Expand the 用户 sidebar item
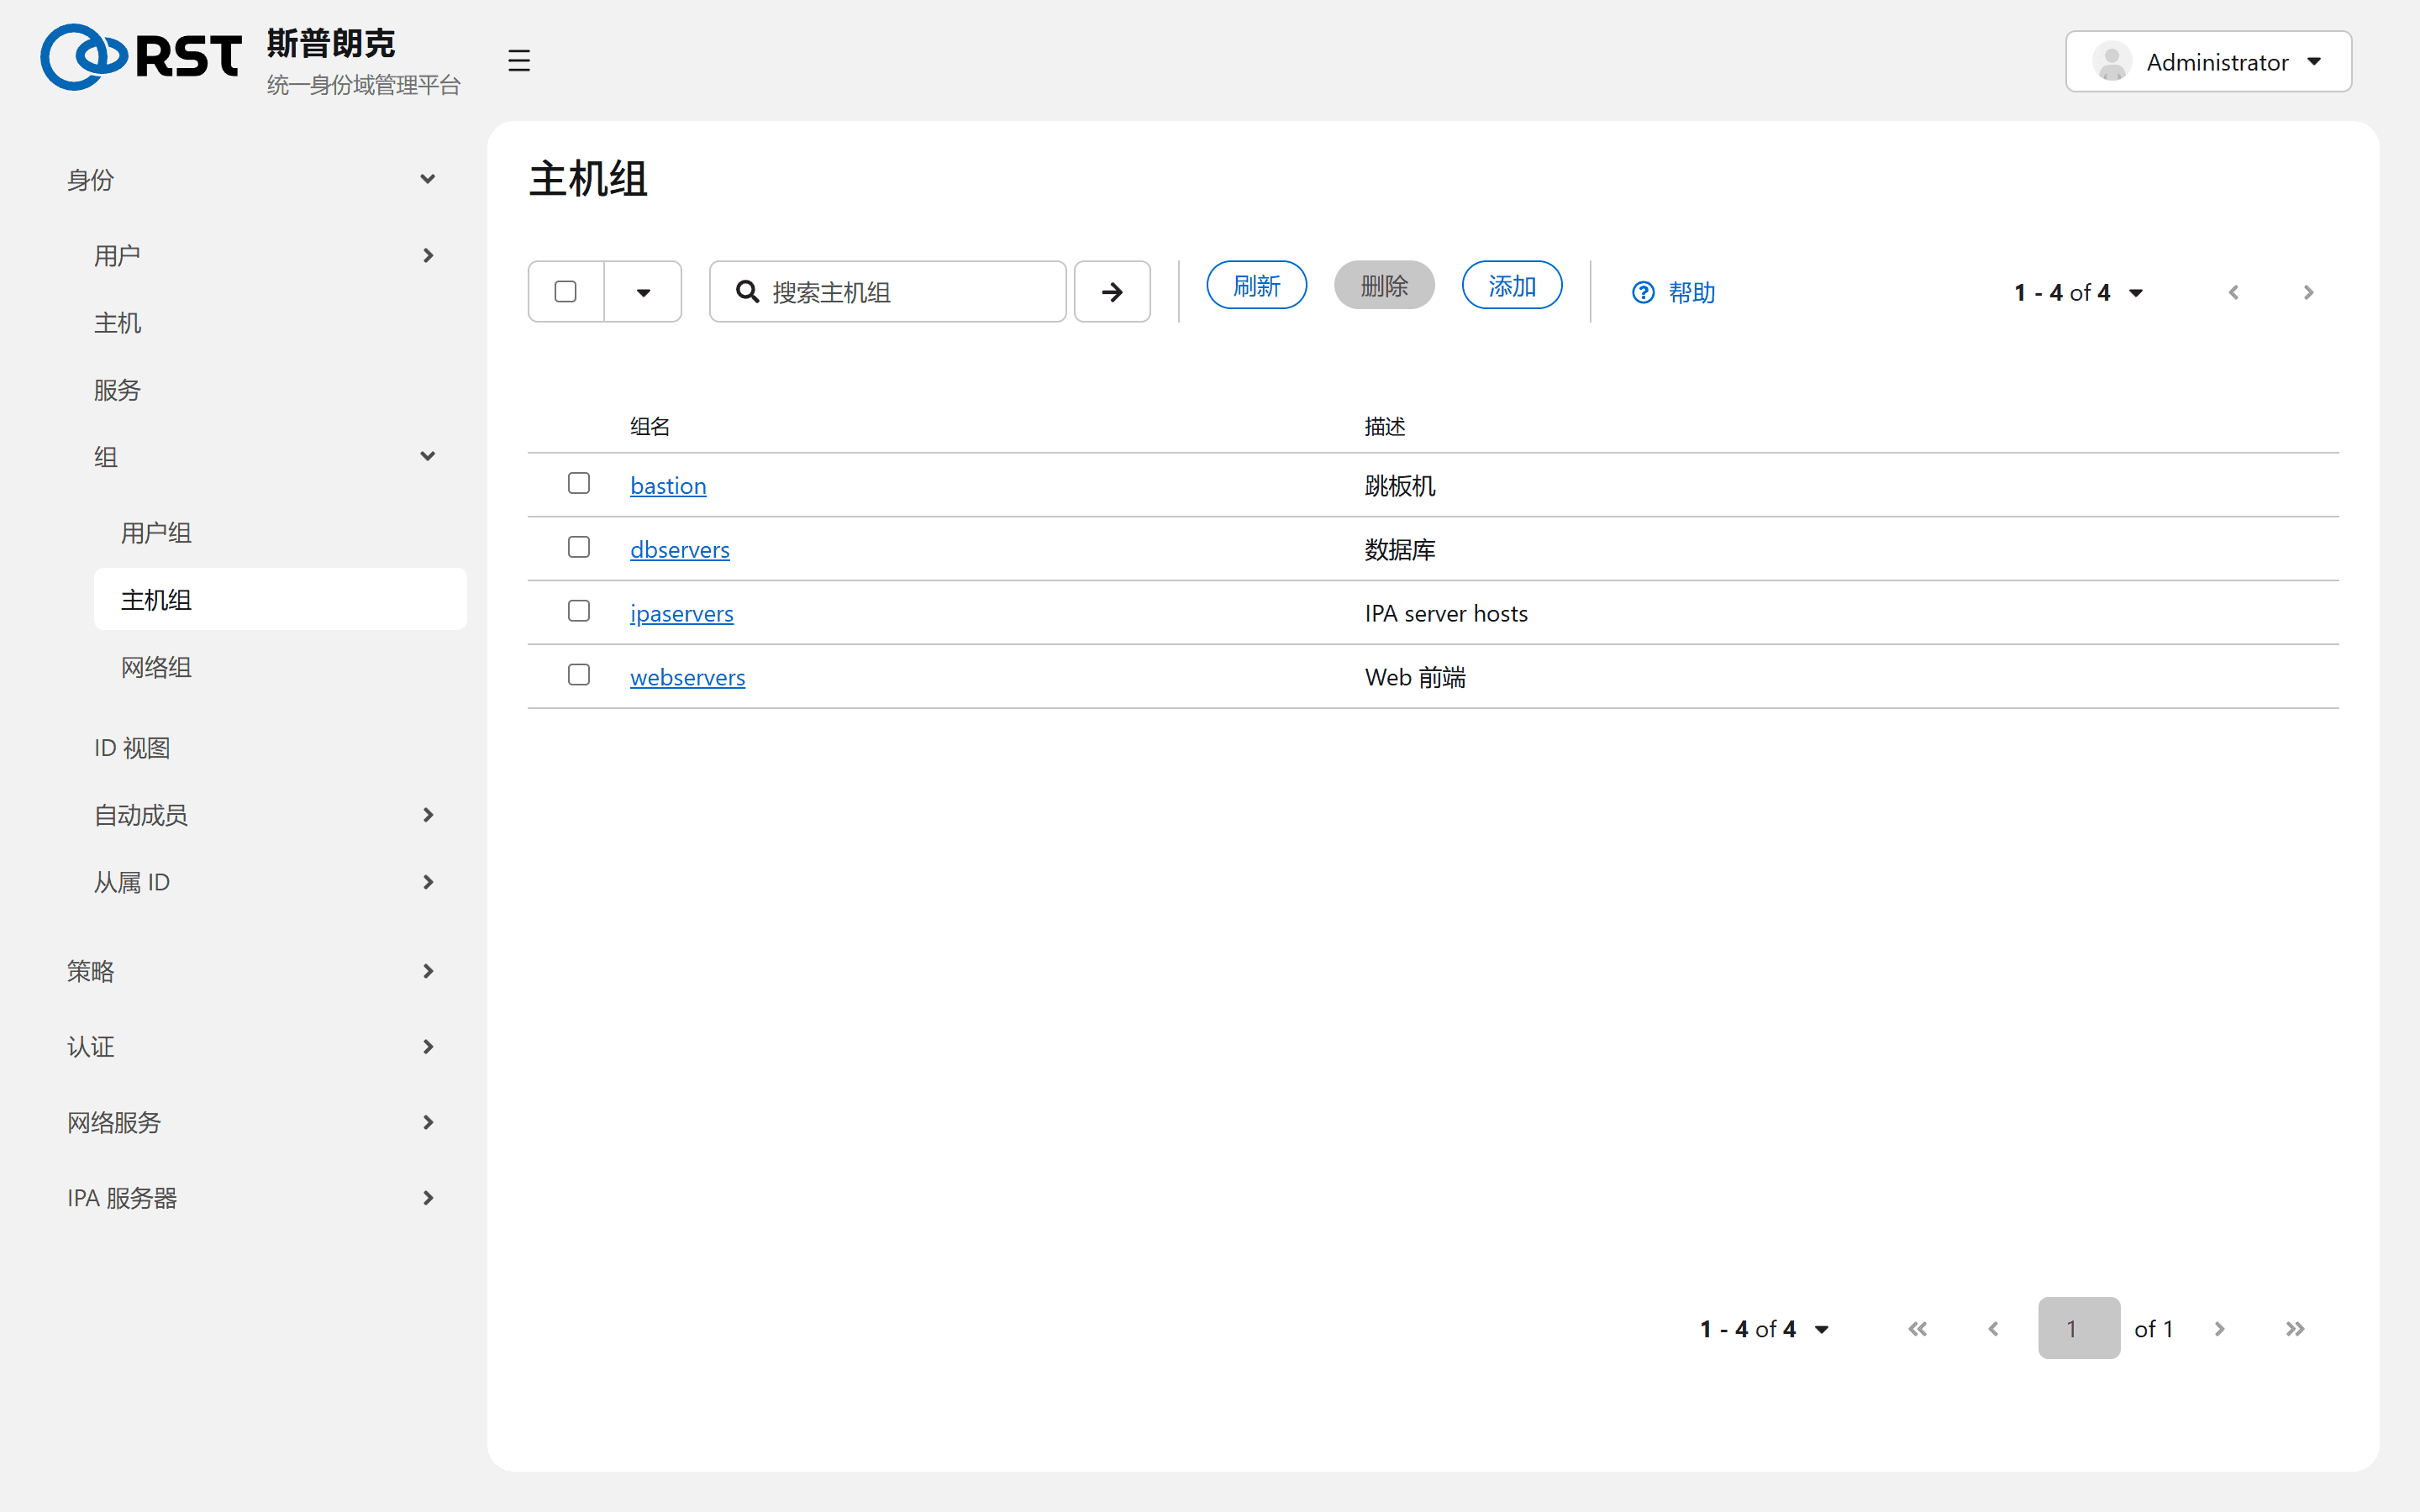 (x=266, y=255)
